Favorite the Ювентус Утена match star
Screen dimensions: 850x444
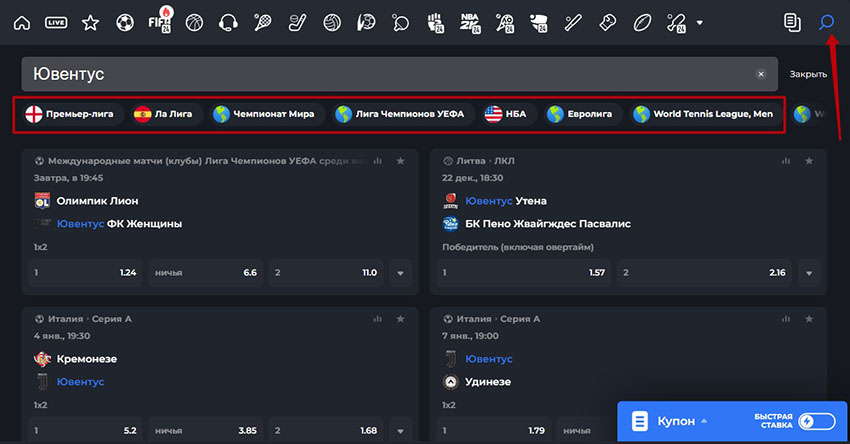tap(809, 161)
